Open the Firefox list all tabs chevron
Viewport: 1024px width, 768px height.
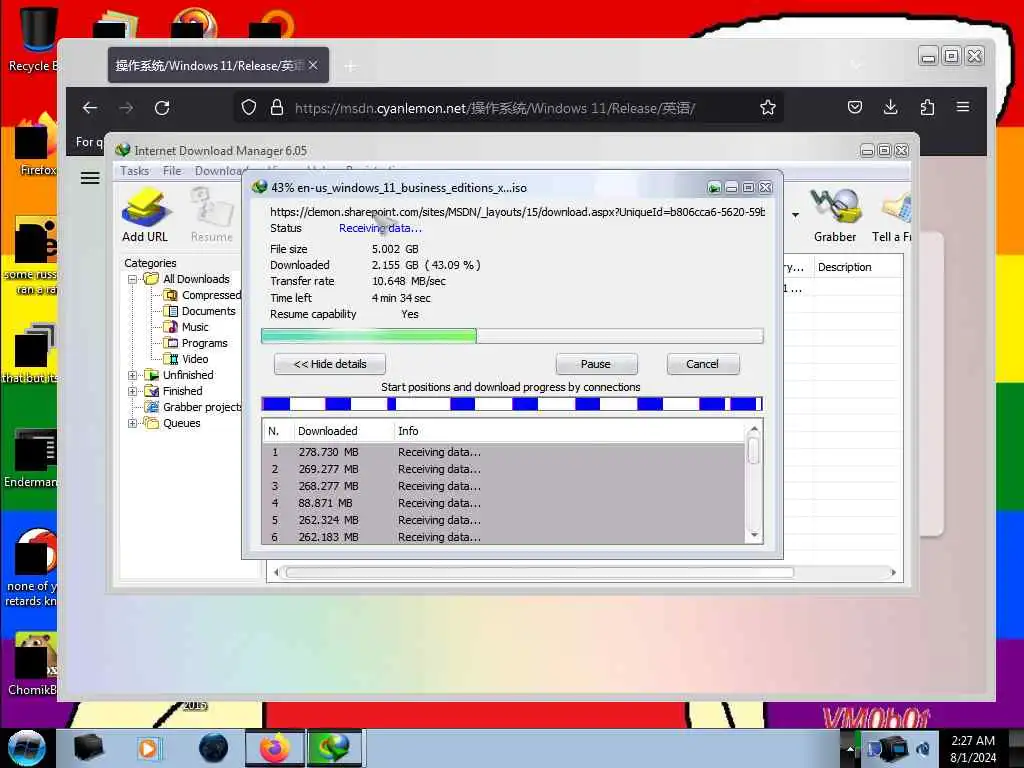tap(856, 65)
